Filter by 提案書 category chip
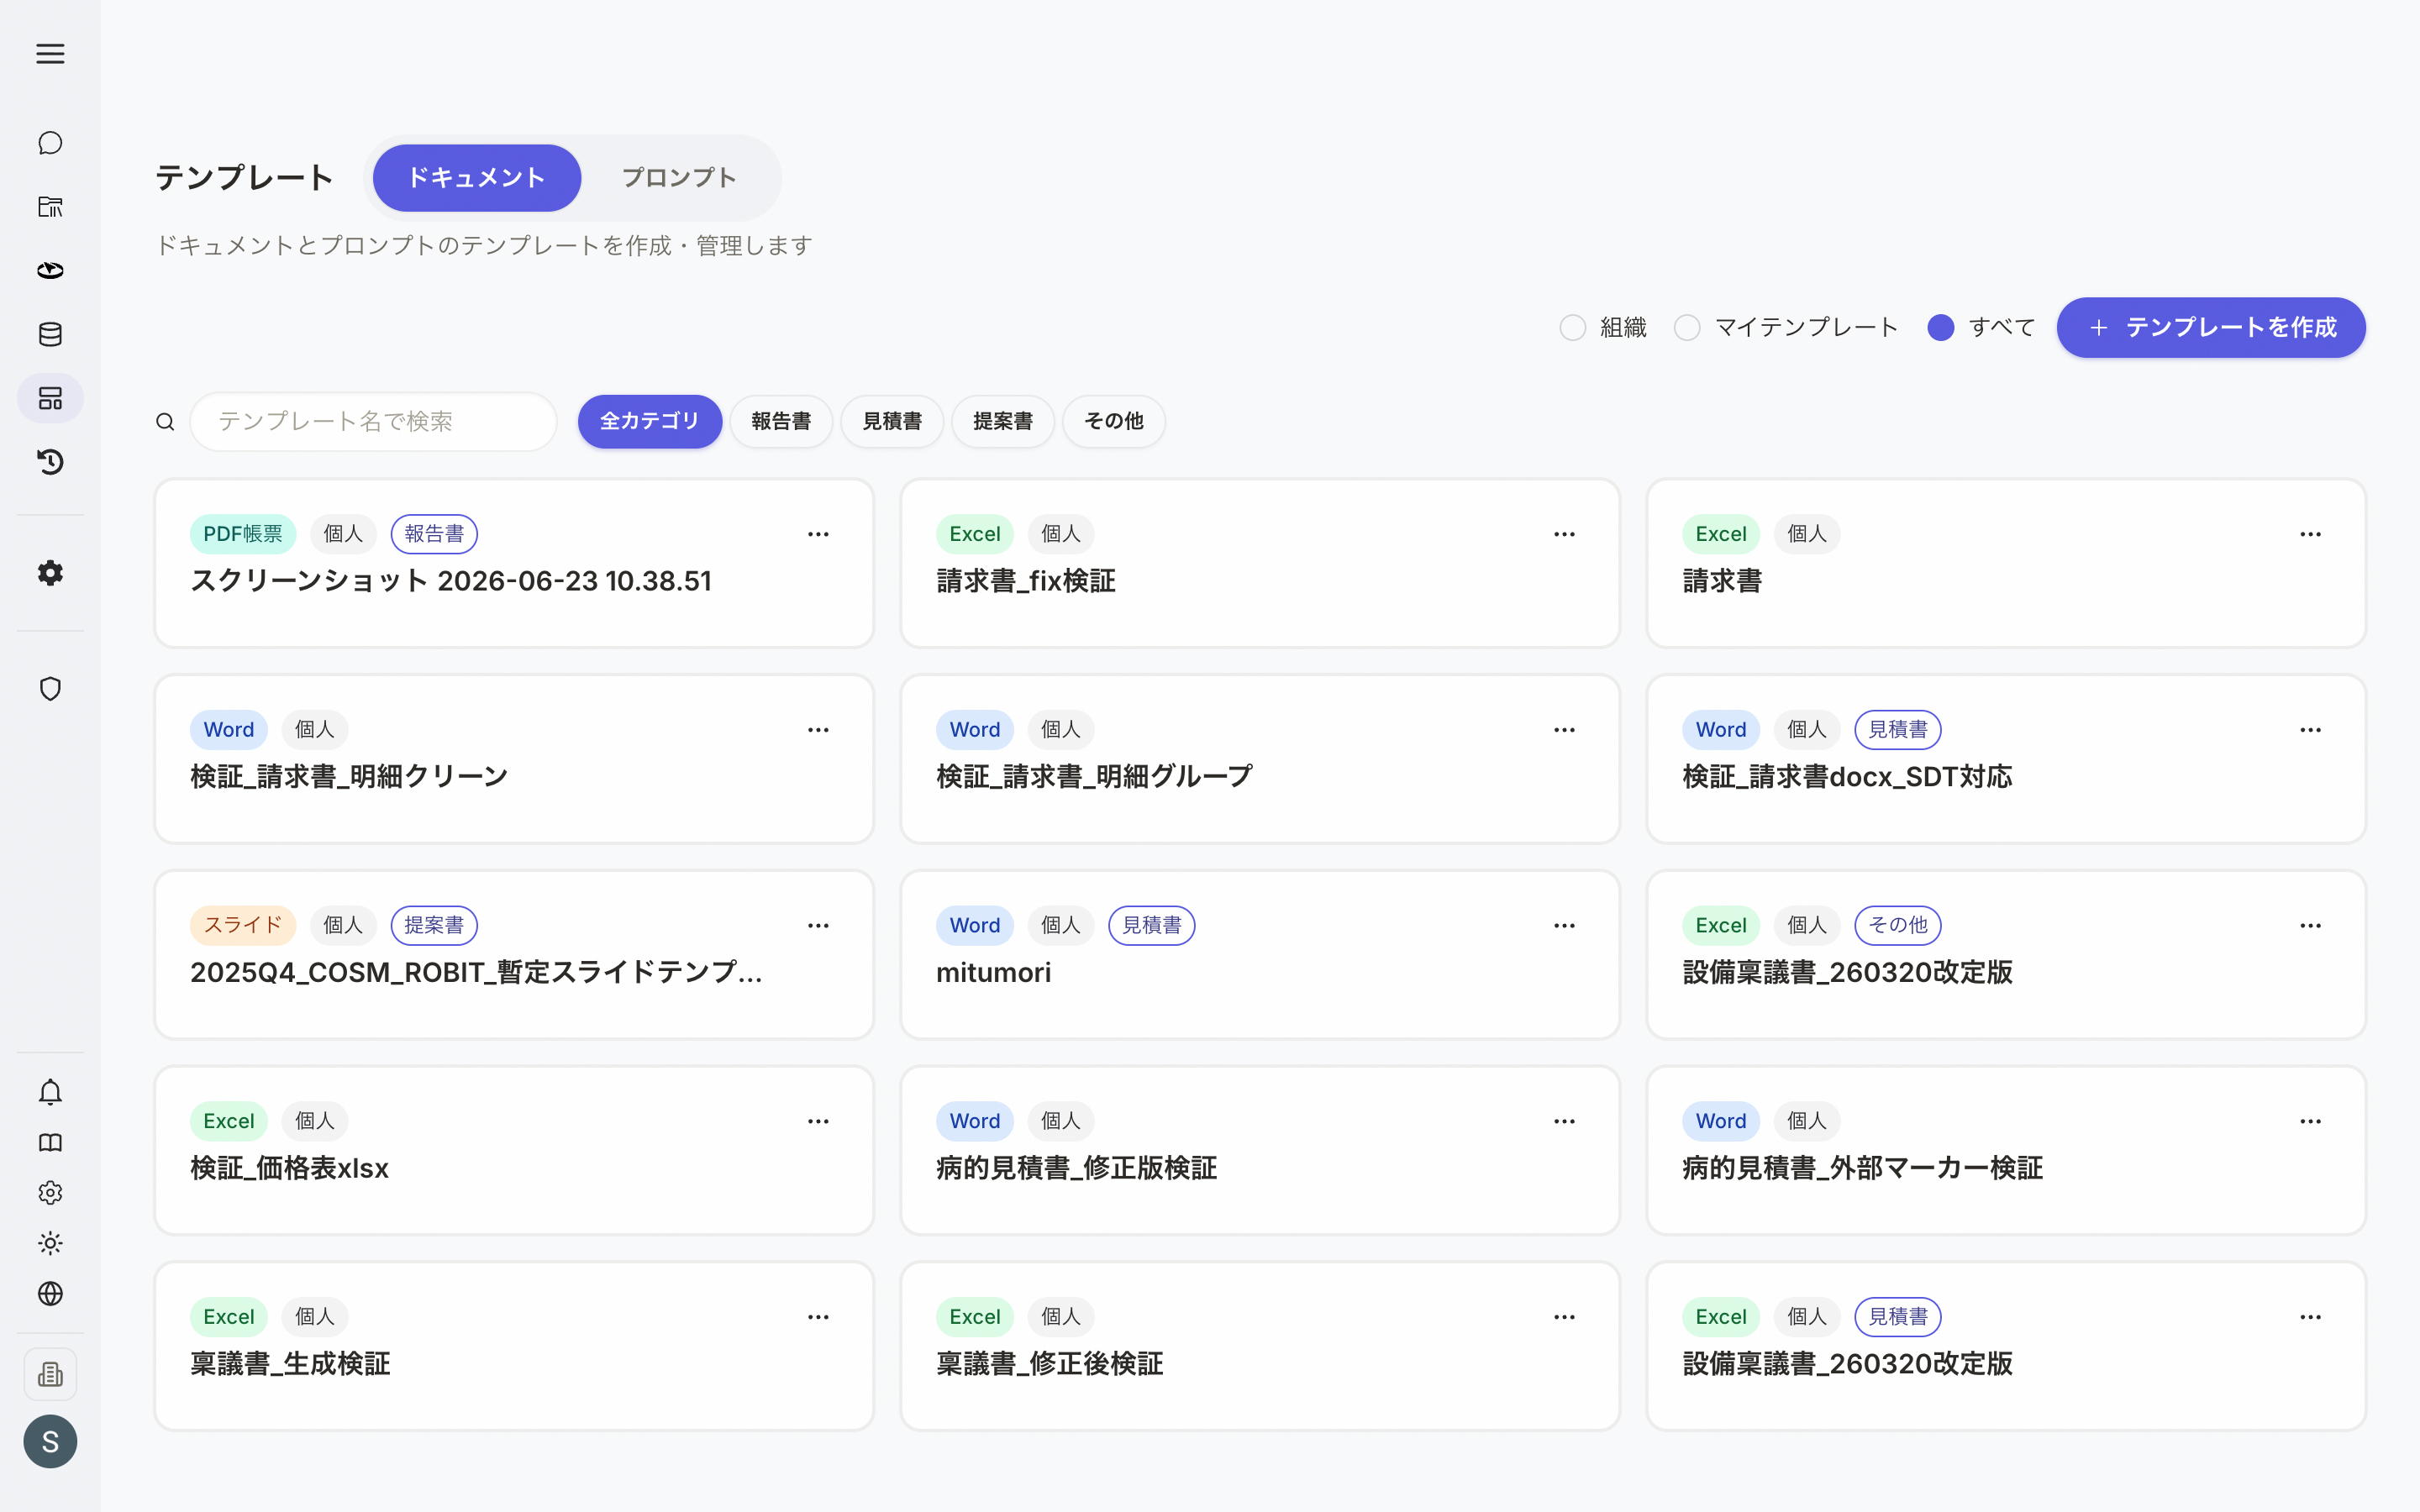Viewport: 2420px width, 1512px height. click(1003, 421)
